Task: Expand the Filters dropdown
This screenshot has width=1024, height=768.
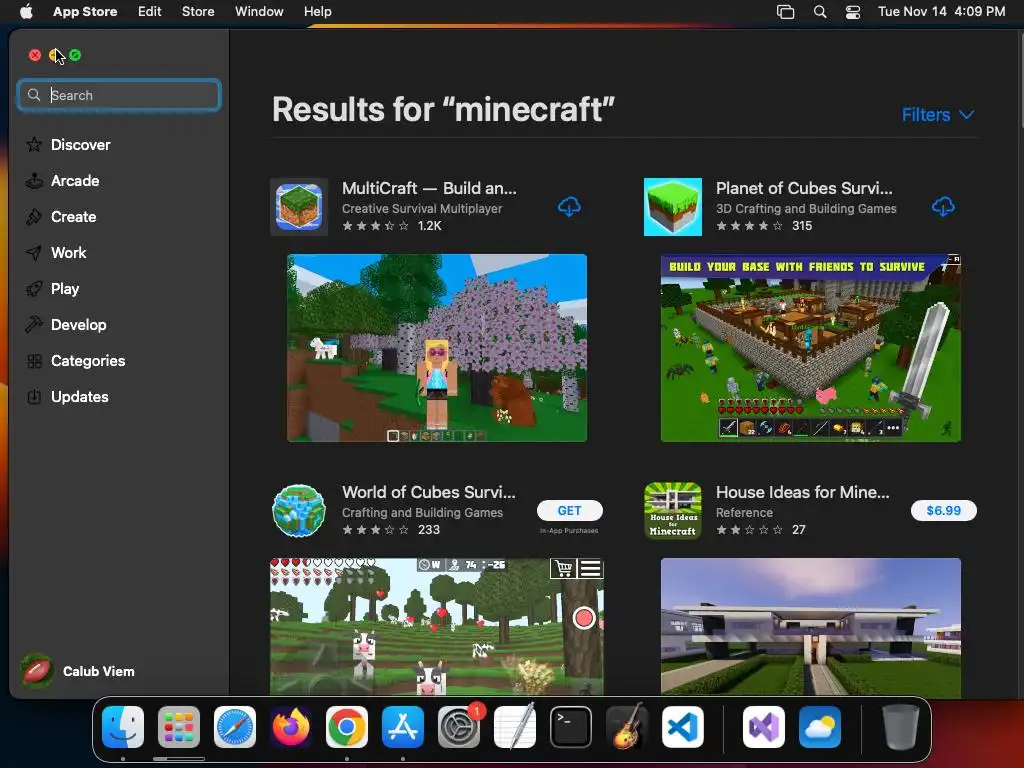Action: [938, 115]
